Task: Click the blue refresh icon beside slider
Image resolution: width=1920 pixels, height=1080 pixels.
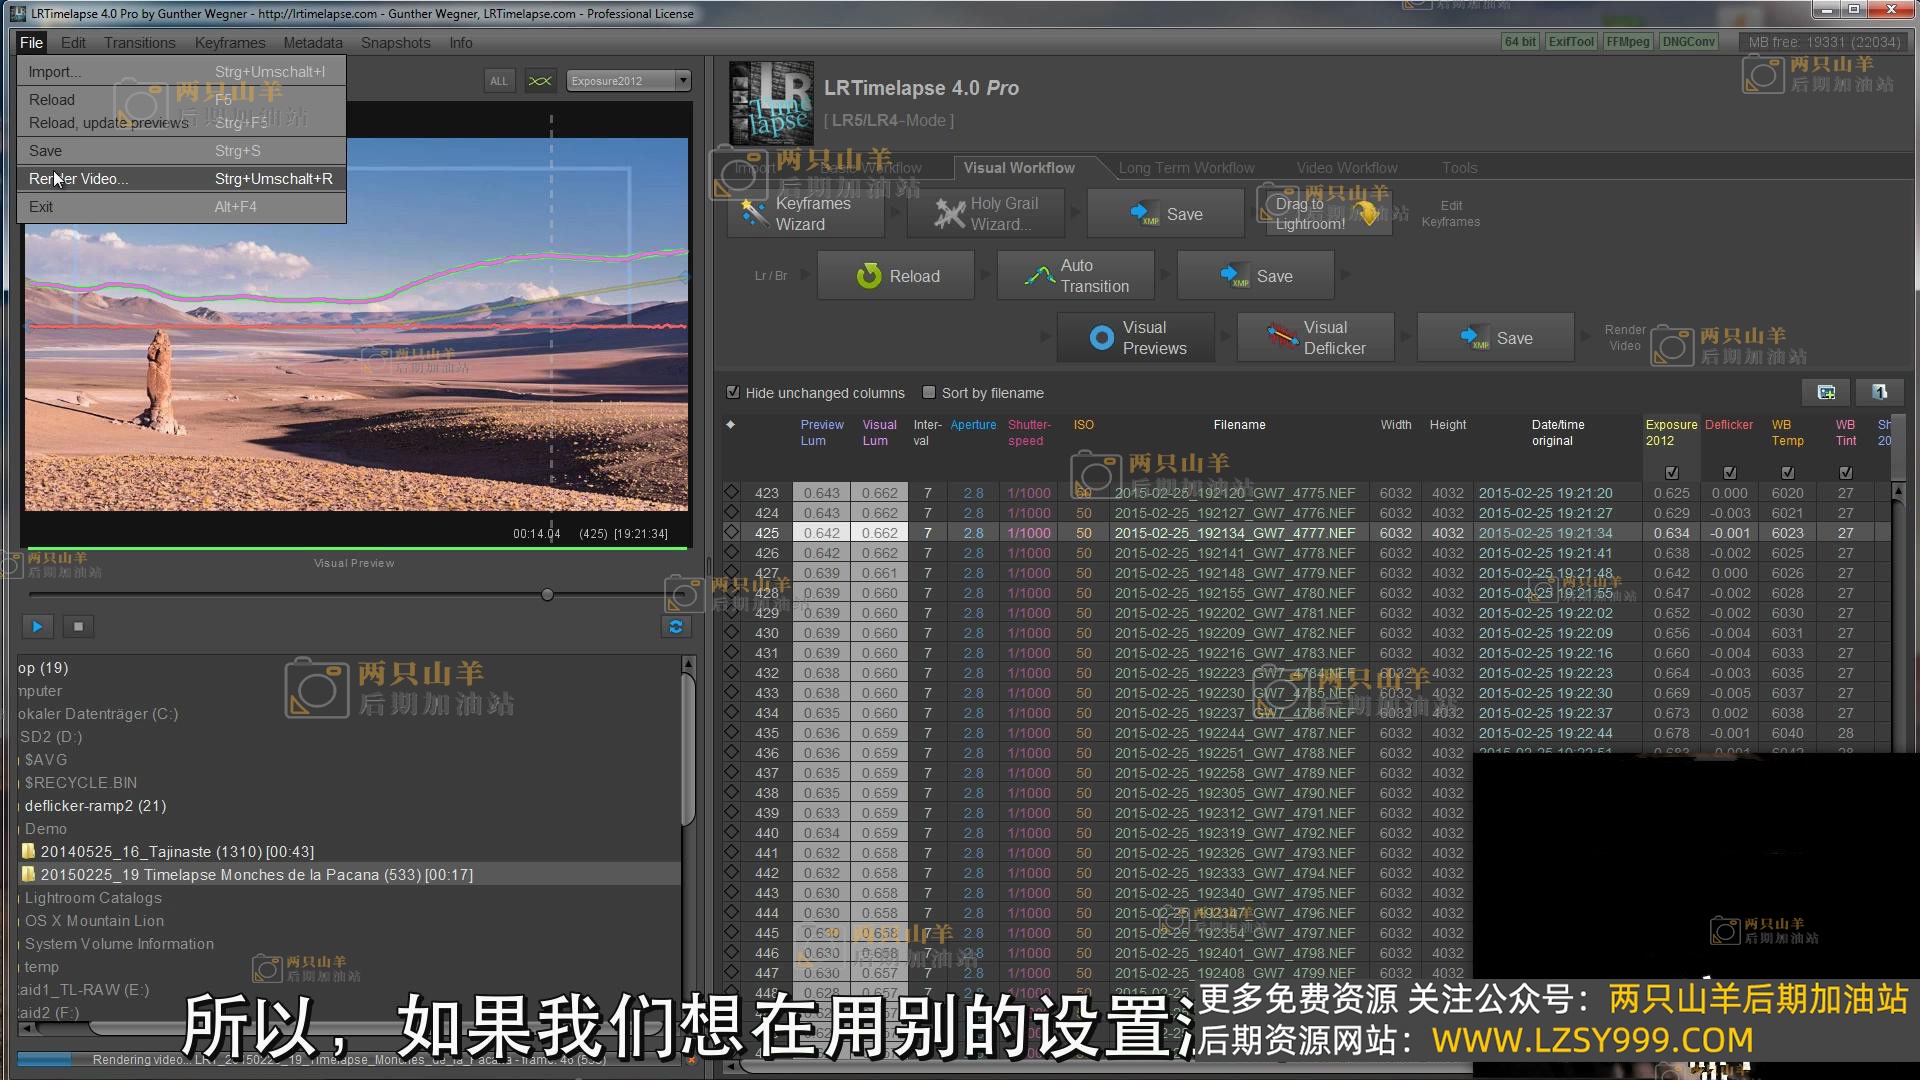Action: [x=676, y=627]
